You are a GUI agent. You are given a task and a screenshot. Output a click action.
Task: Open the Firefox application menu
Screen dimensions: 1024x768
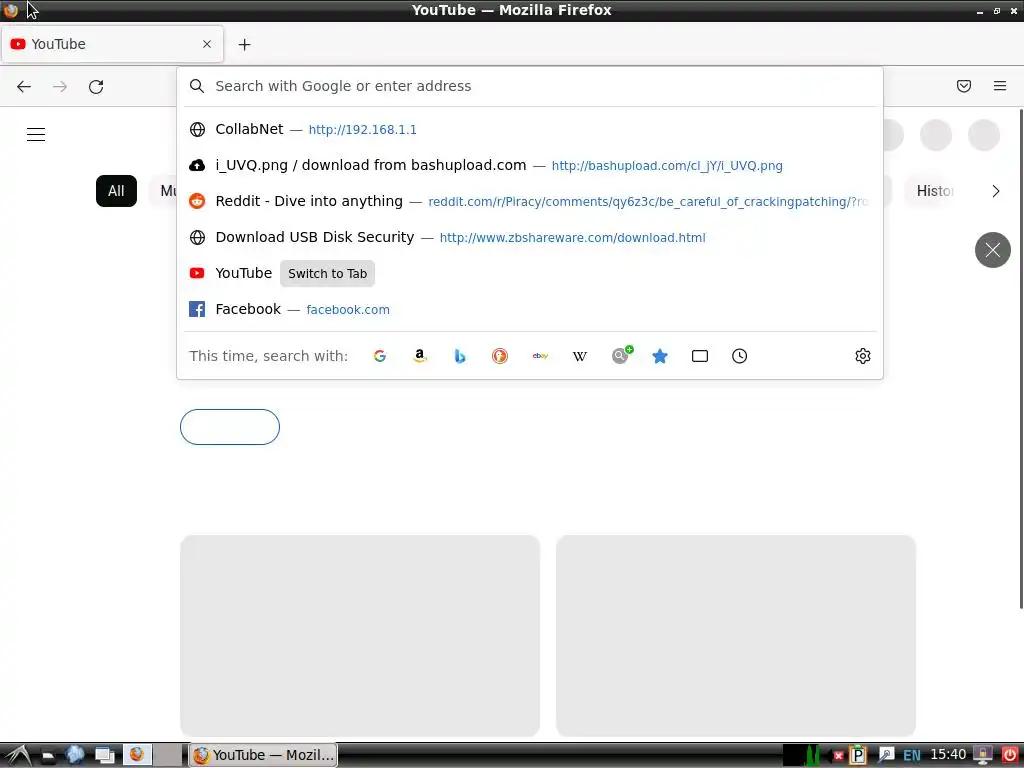[x=1000, y=86]
